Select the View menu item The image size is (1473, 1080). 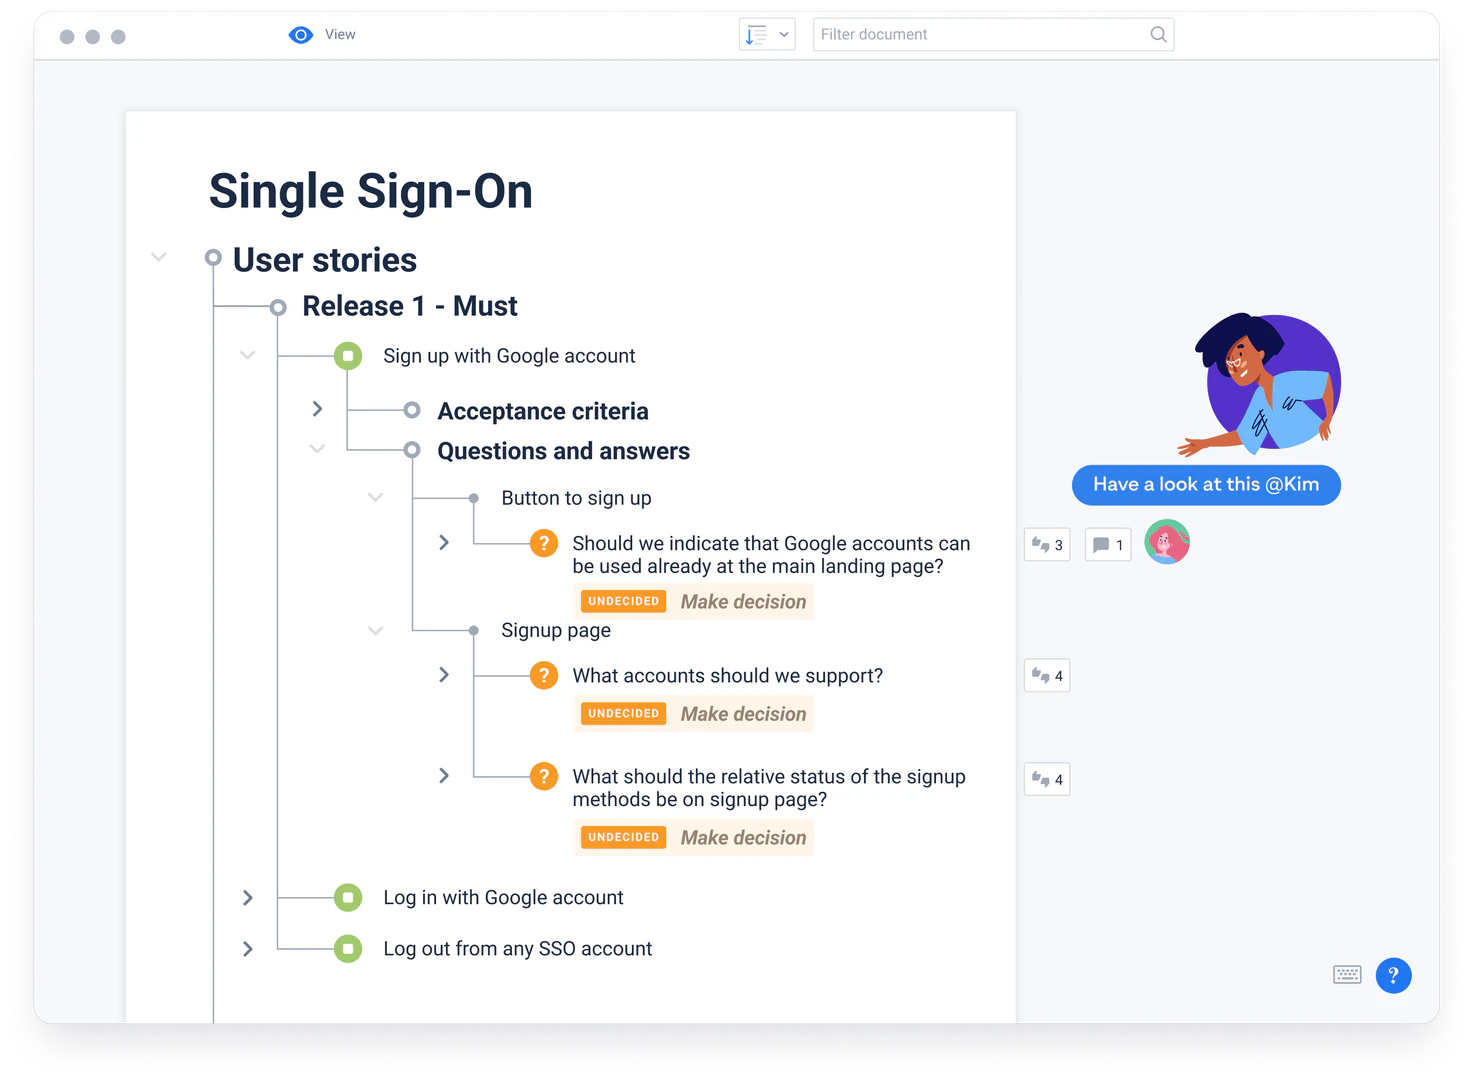339,34
